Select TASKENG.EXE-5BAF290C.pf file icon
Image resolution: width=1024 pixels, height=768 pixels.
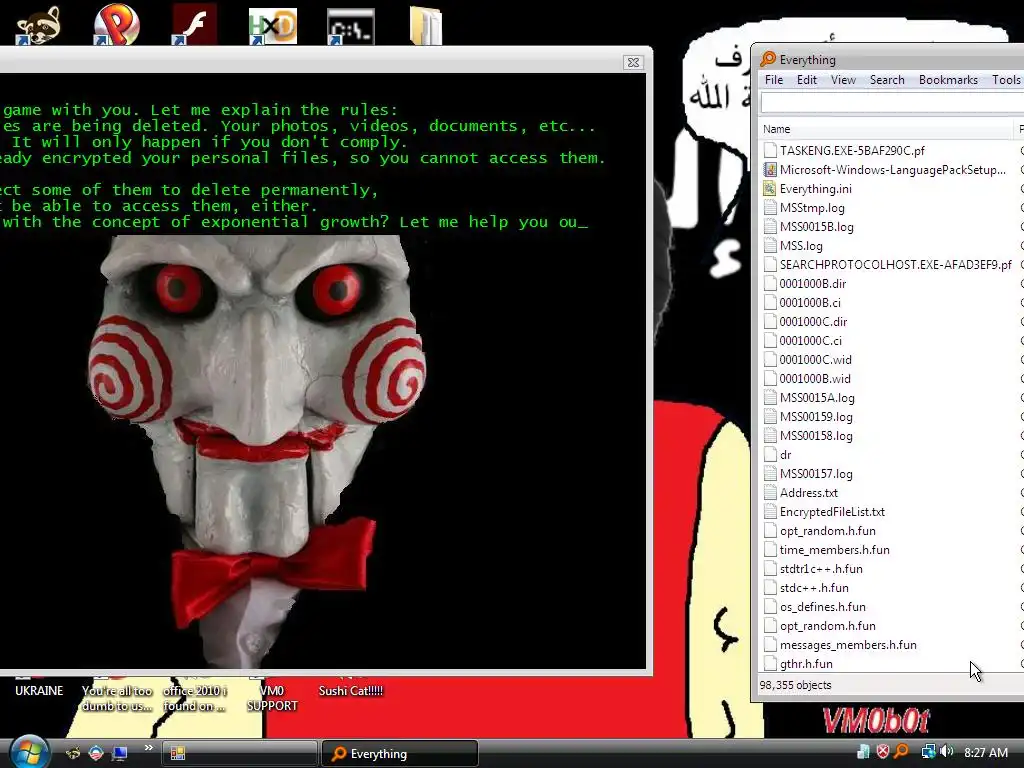click(x=770, y=150)
